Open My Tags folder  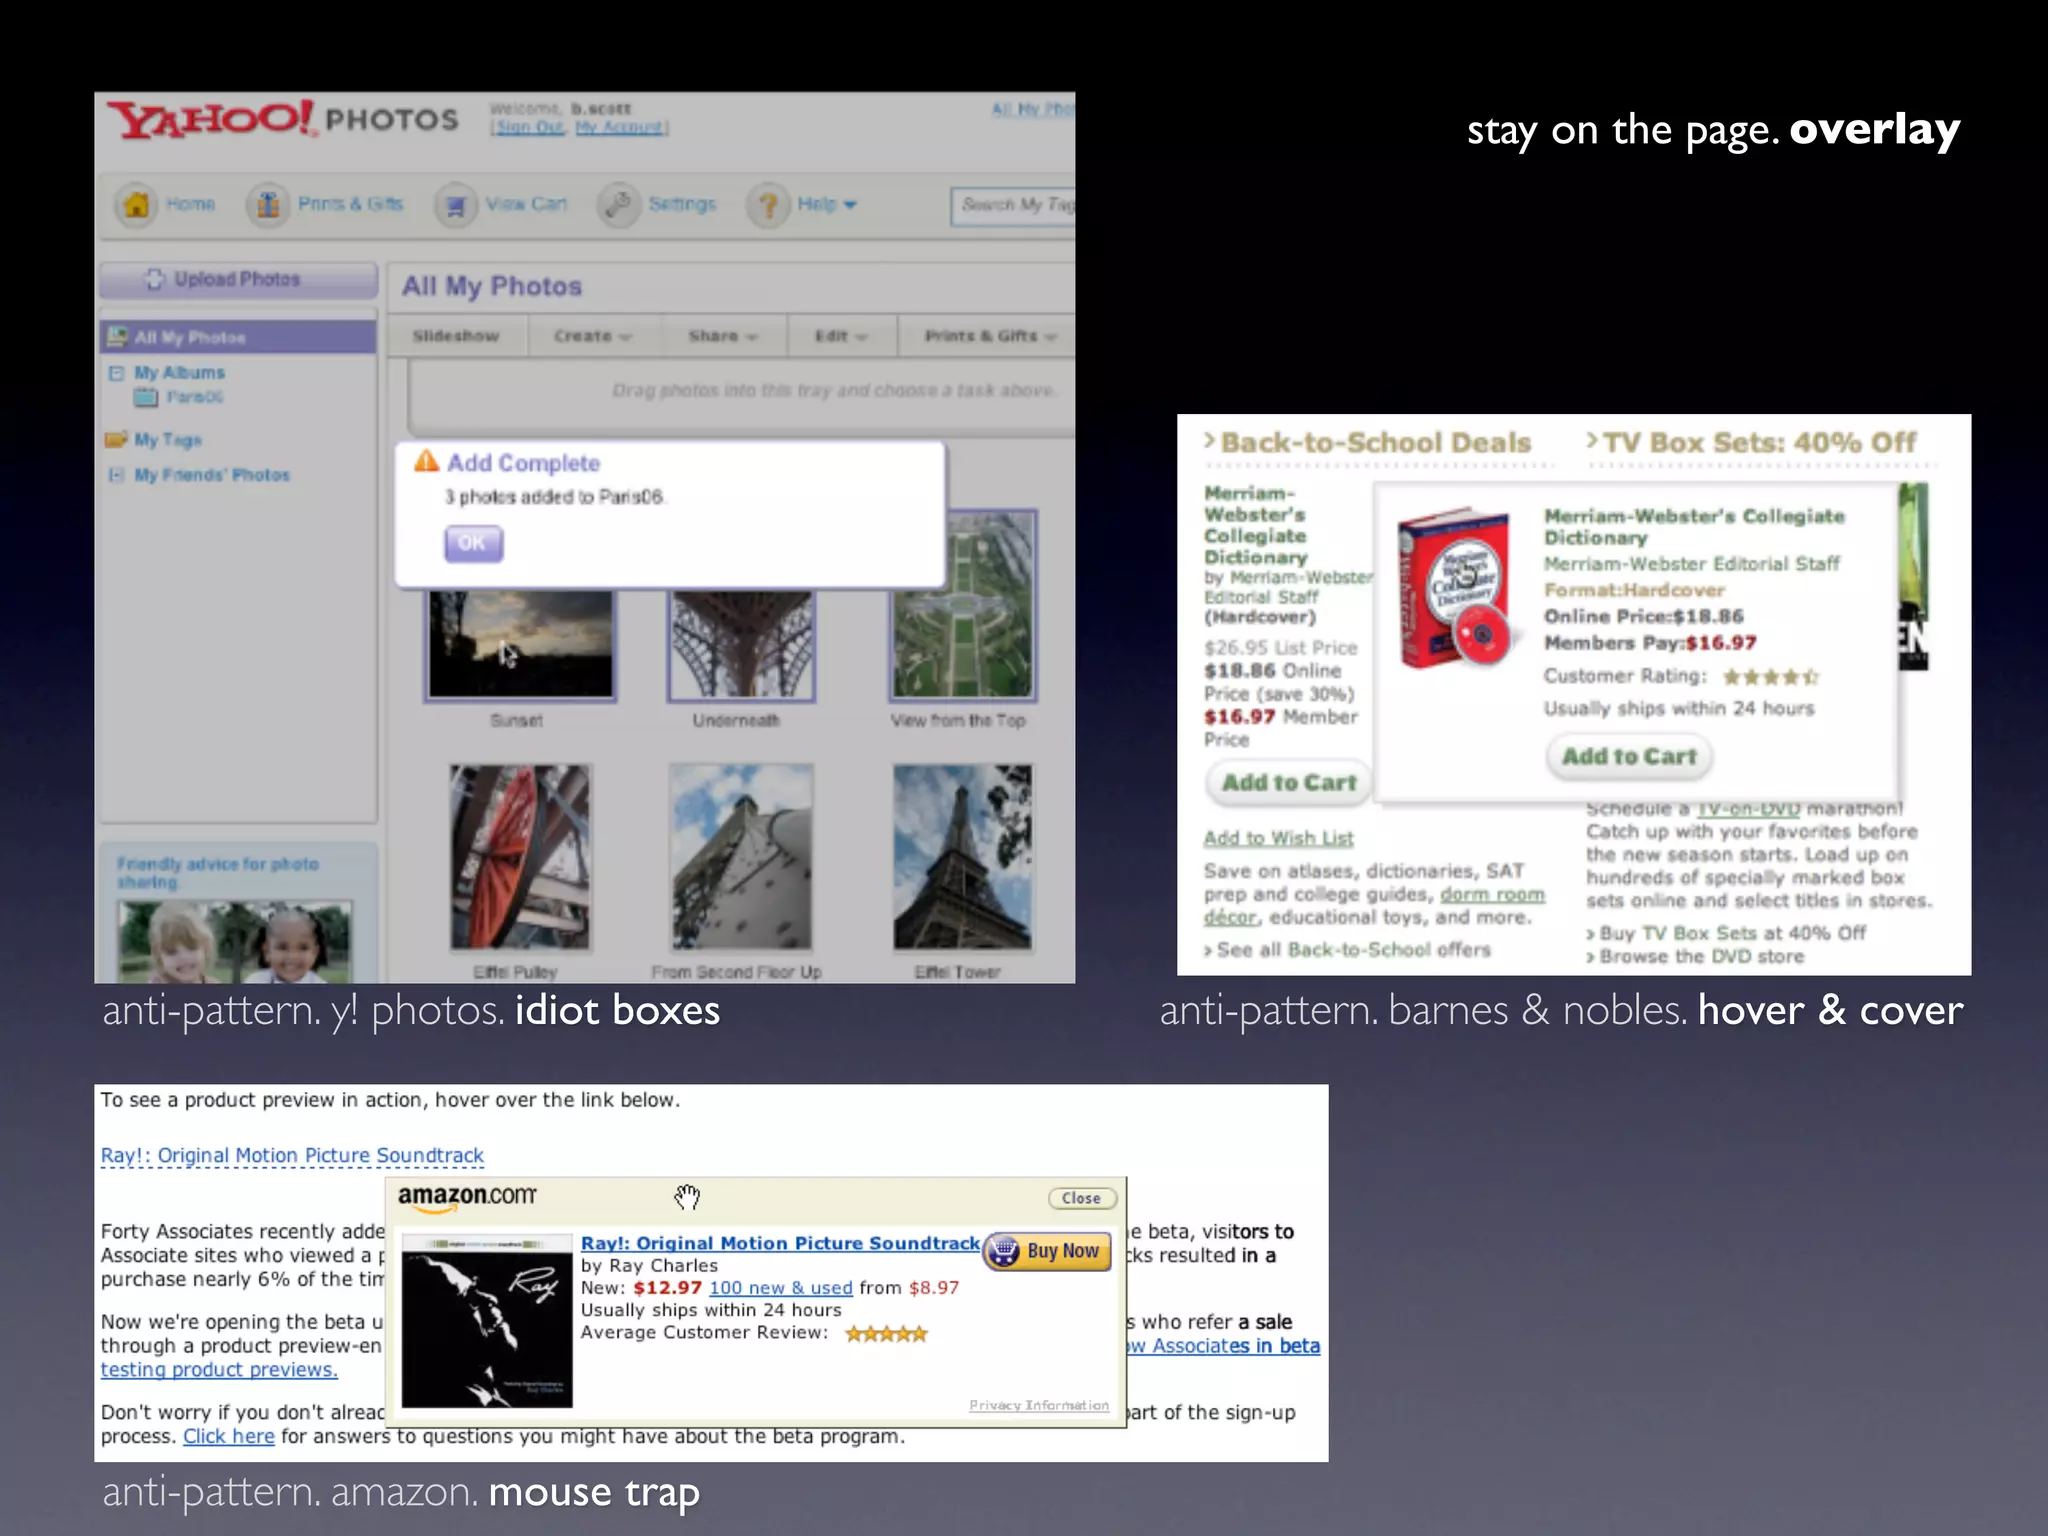pyautogui.click(x=154, y=439)
